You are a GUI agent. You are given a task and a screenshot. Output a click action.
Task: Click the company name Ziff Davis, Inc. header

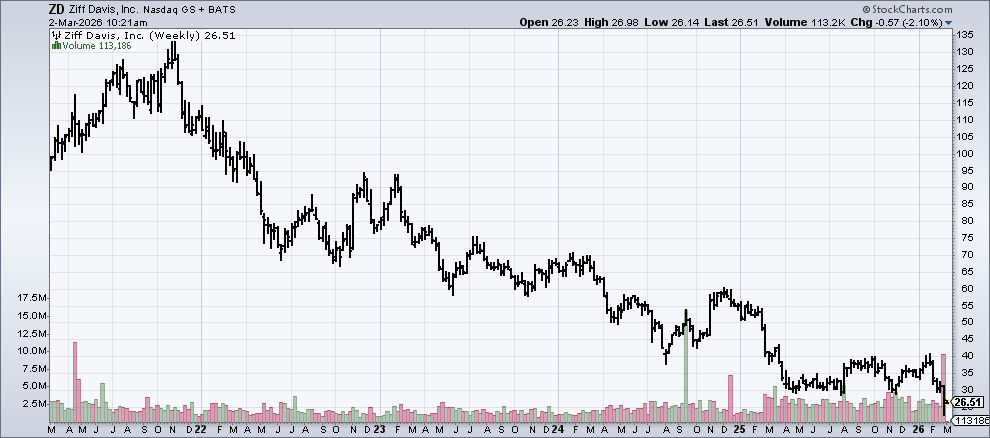coord(103,9)
